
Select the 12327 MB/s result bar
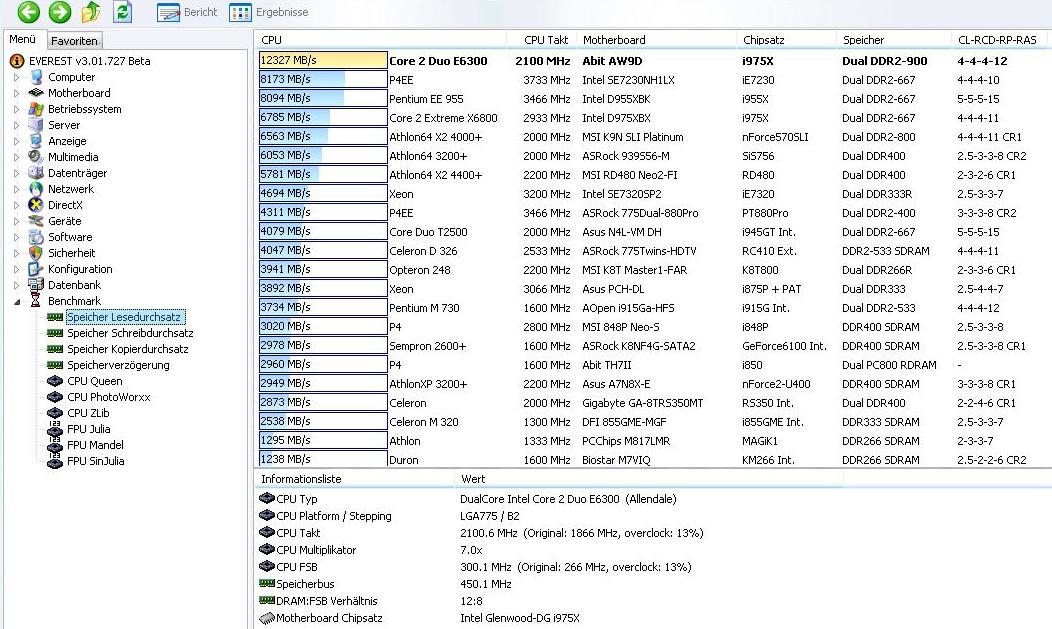pos(323,60)
